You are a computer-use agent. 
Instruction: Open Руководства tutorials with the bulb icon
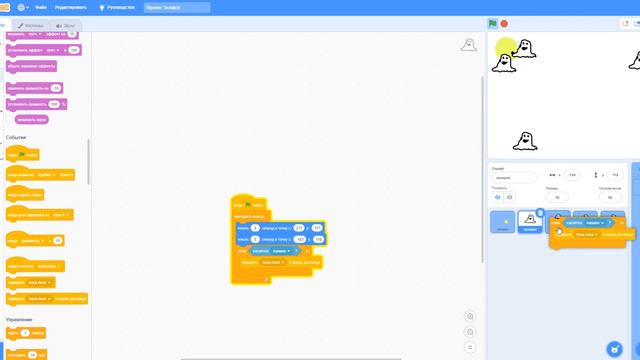(x=117, y=7)
